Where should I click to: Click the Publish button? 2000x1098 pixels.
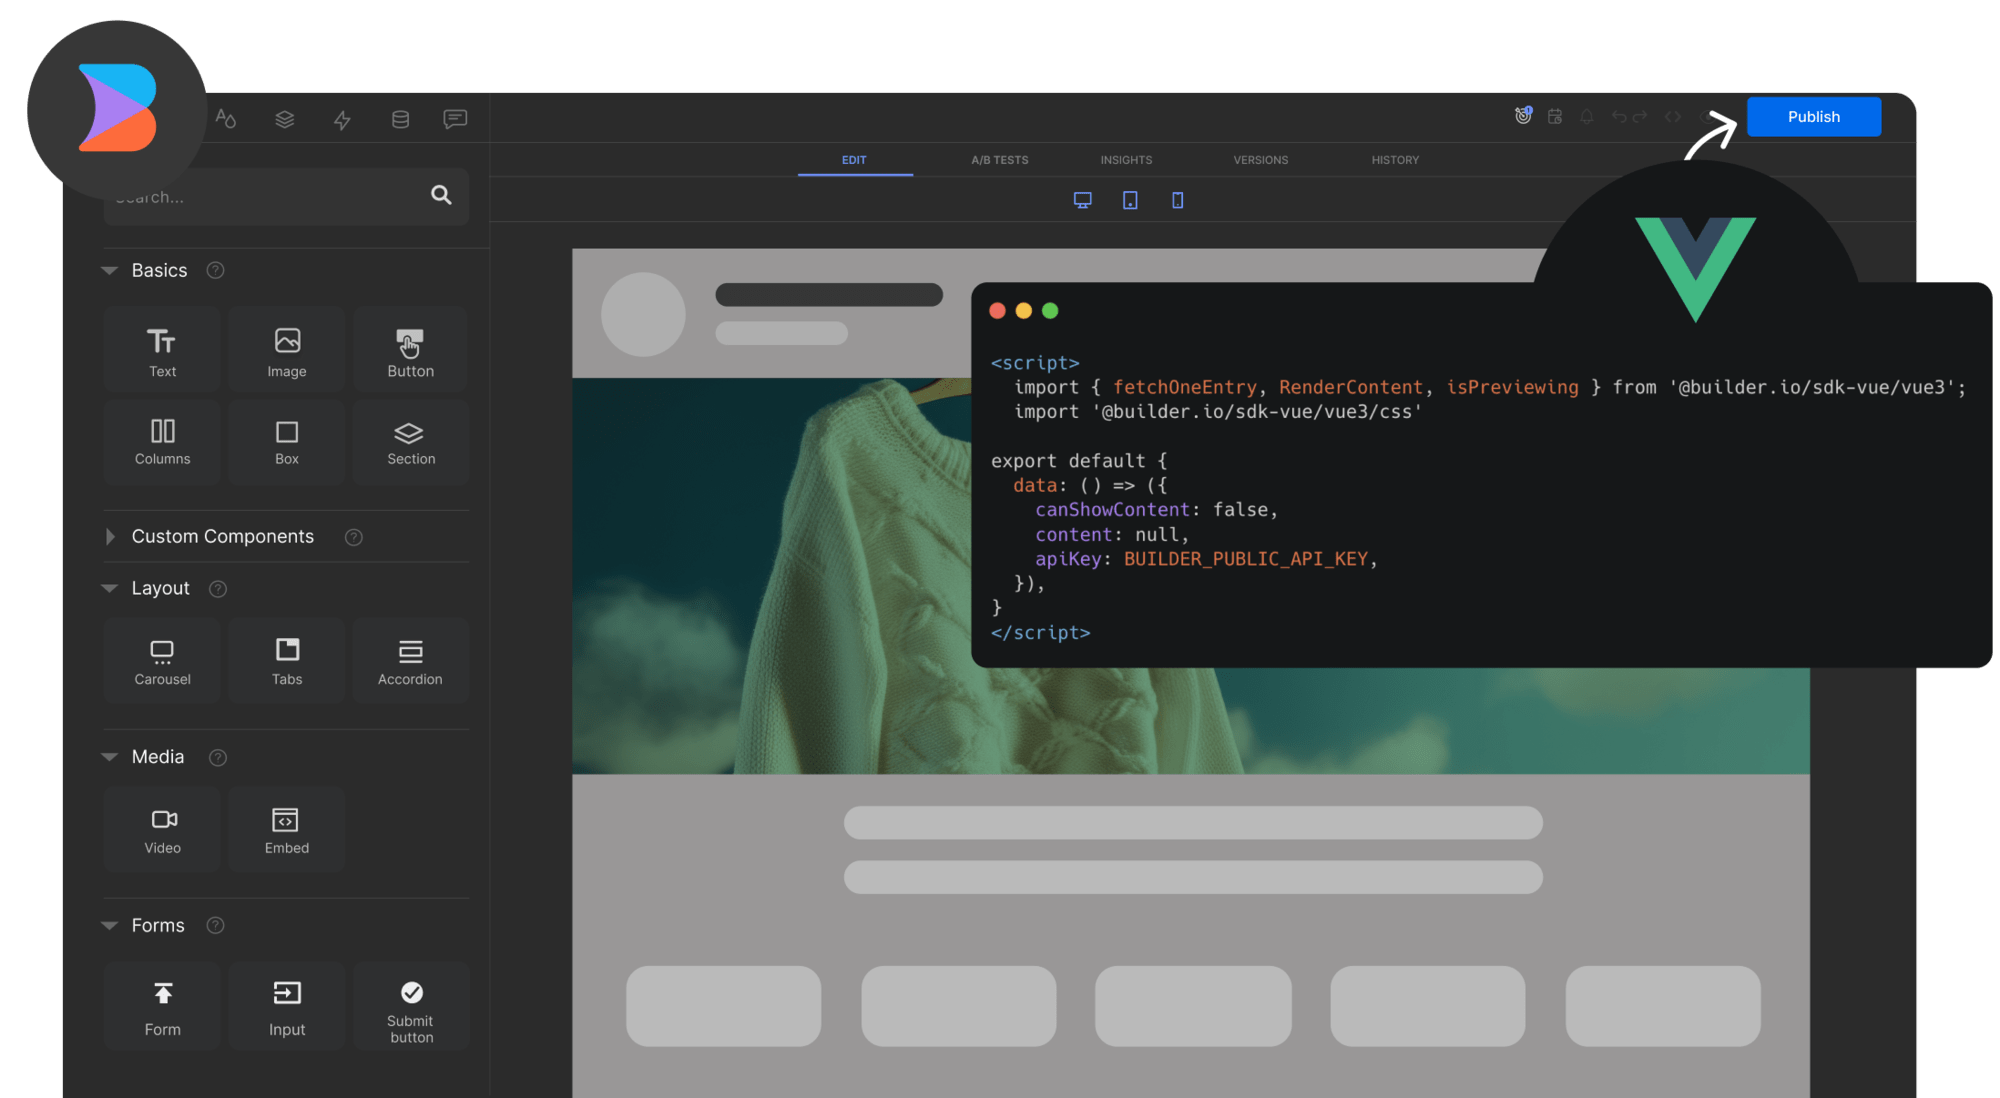[x=1813, y=116]
